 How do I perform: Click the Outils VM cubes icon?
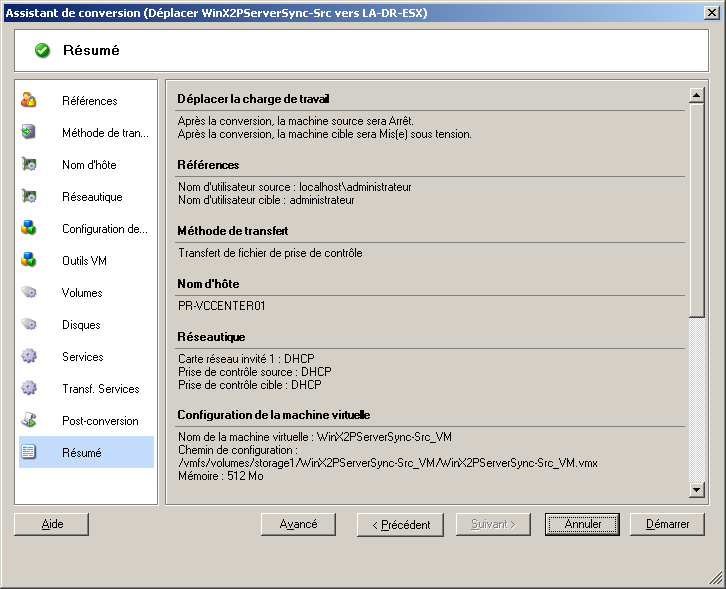pyautogui.click(x=29, y=260)
